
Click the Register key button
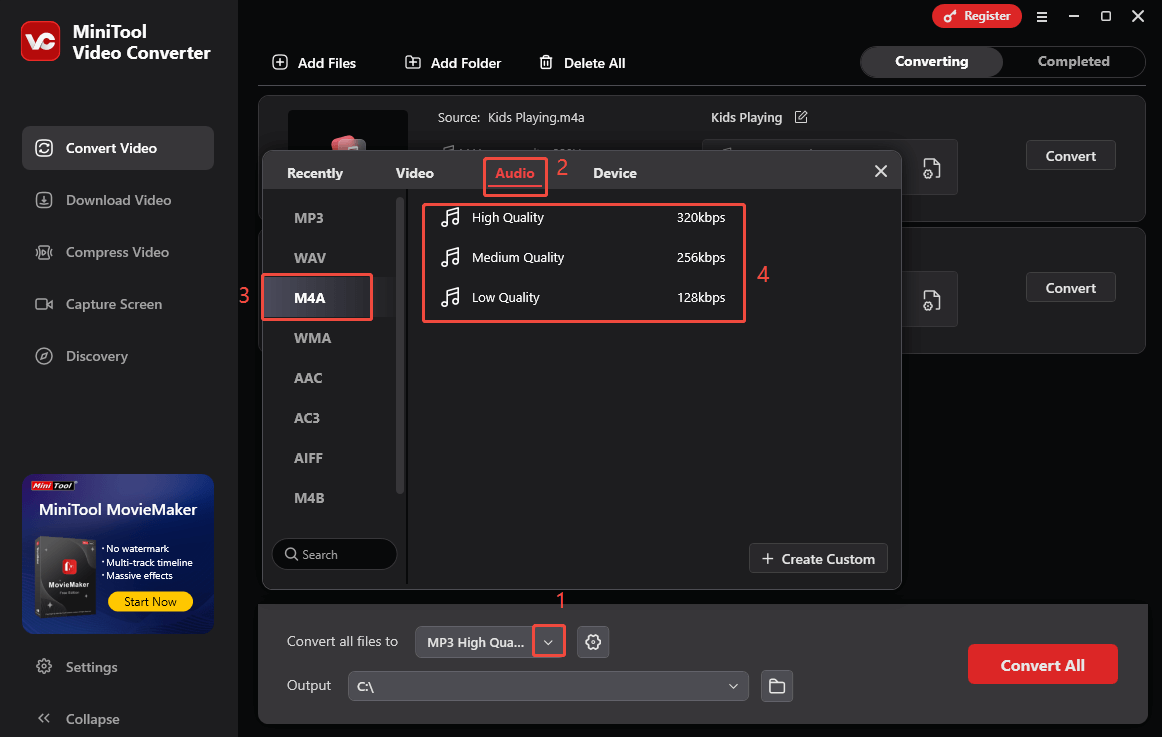coord(977,16)
